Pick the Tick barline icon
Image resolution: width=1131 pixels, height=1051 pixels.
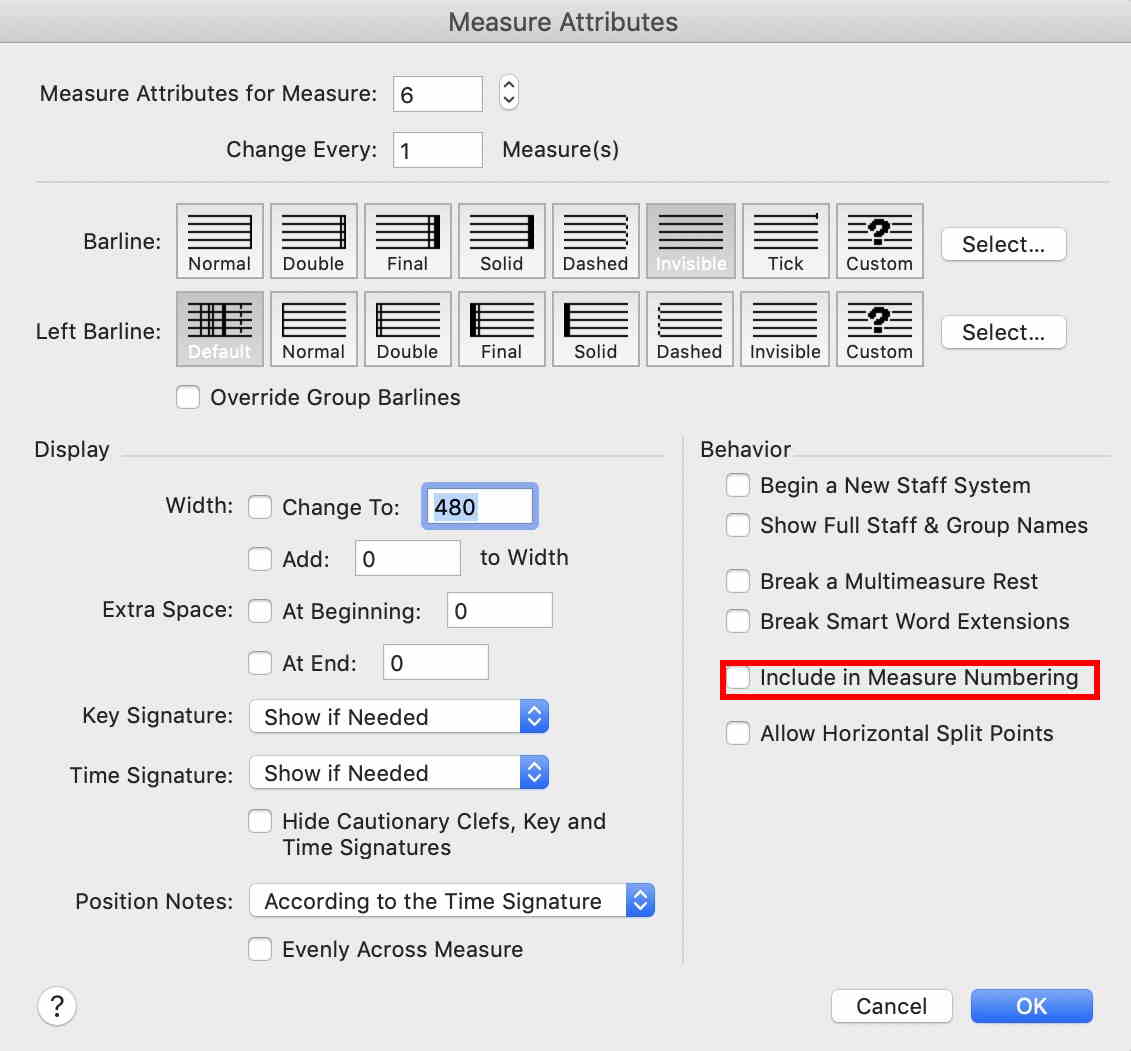(785, 241)
